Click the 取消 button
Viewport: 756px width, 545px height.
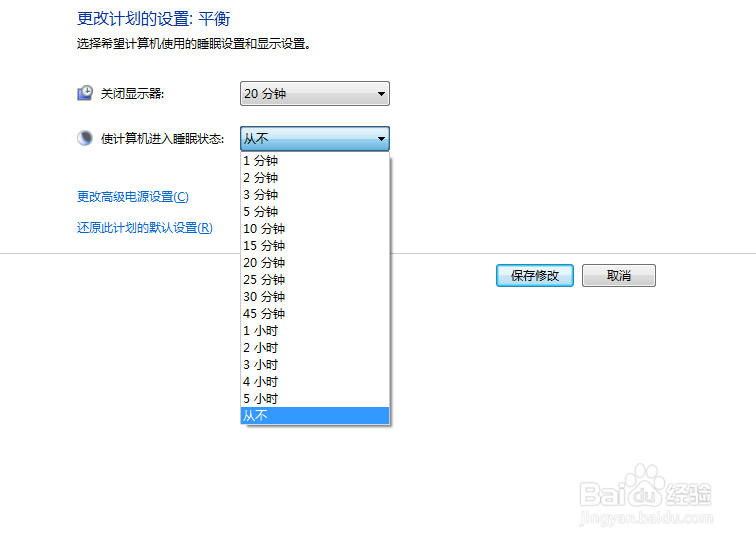pyautogui.click(x=619, y=275)
